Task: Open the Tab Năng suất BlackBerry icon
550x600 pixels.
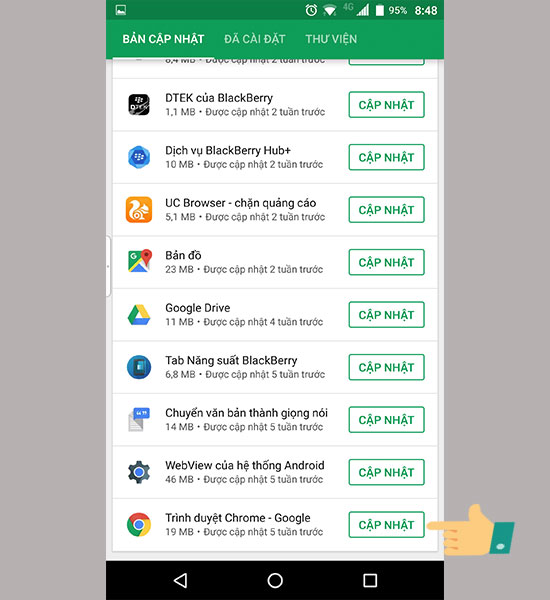Action: (x=139, y=367)
